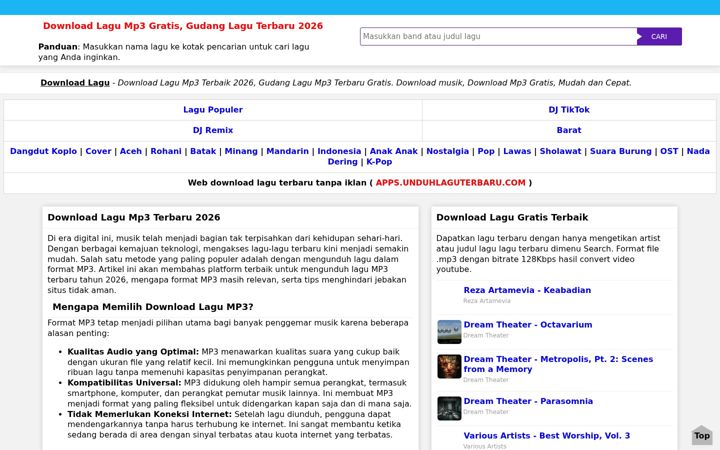720x450 pixels.
Task: Open the DJ Remix category
Action: click(x=213, y=130)
